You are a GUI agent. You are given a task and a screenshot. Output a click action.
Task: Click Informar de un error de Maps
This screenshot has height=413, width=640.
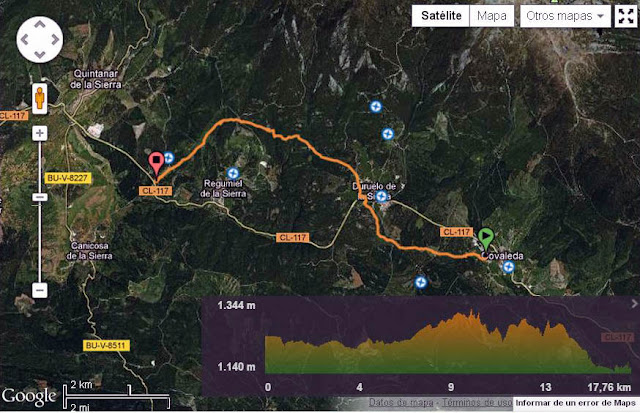coord(576,403)
